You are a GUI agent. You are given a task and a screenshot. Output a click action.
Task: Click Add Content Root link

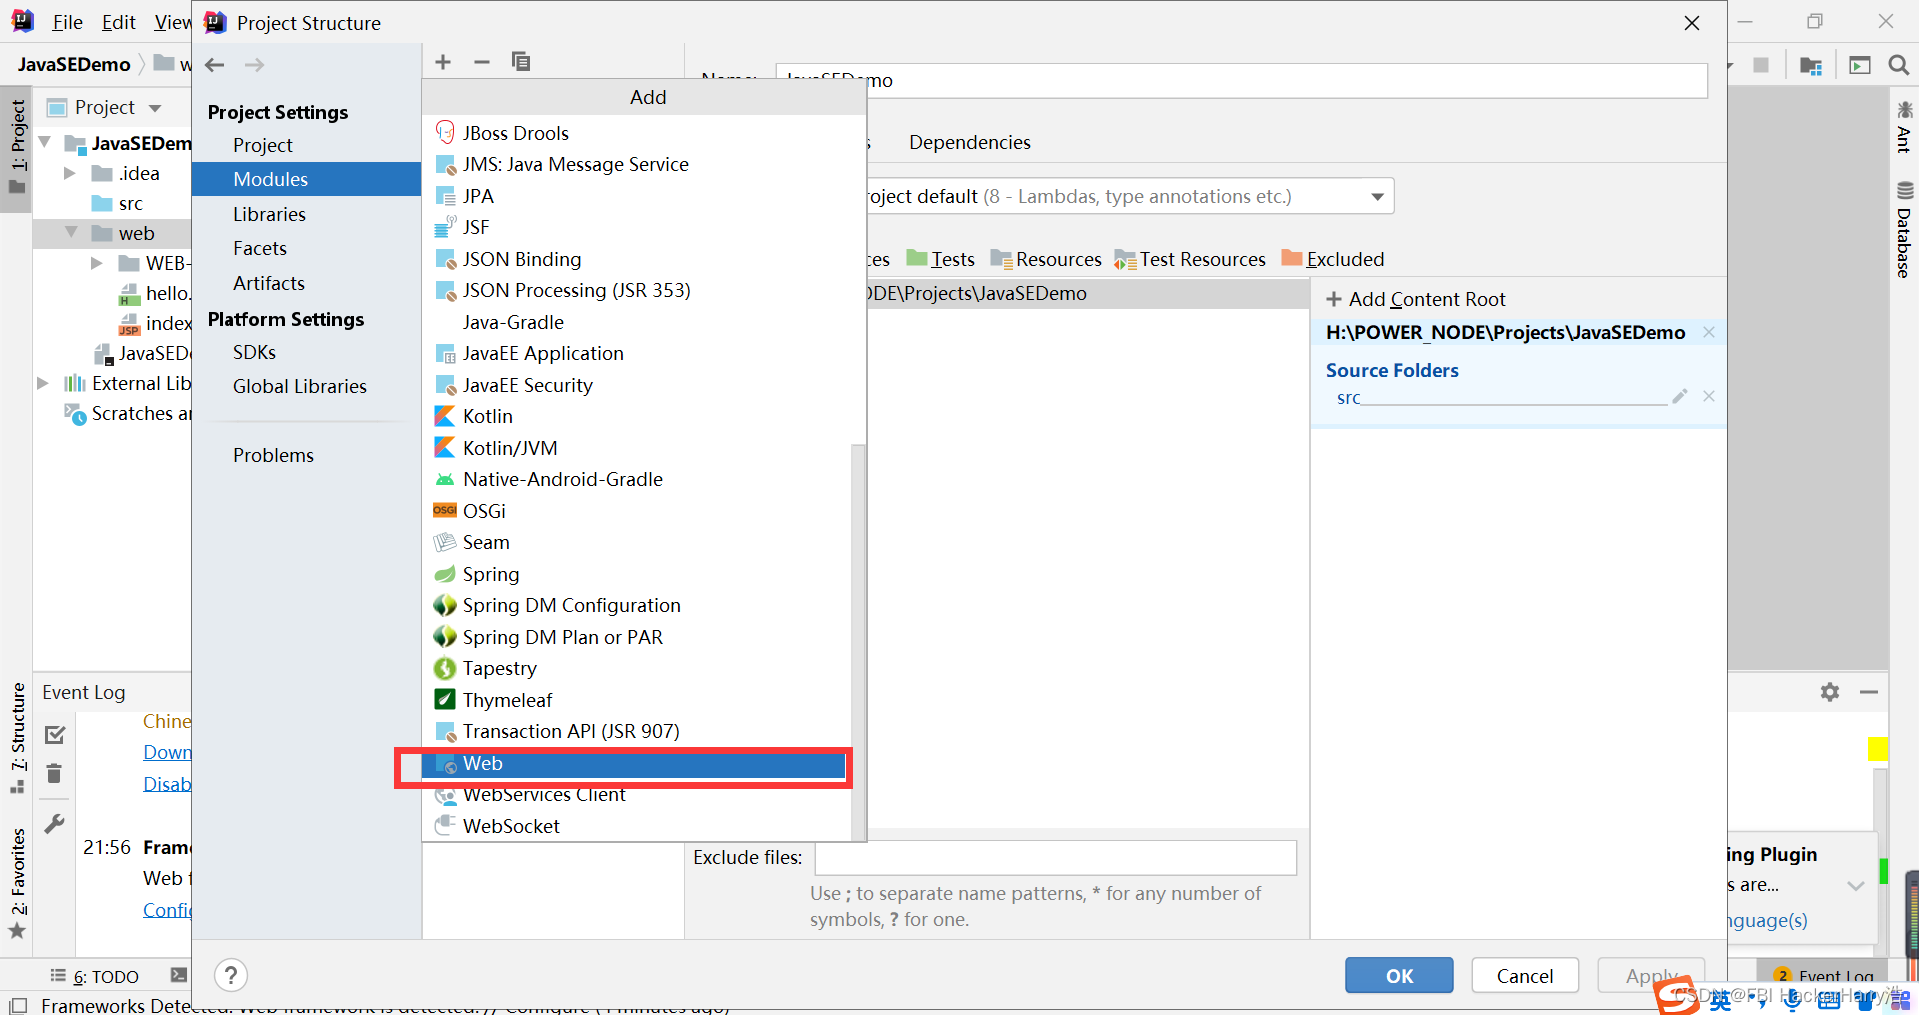[1416, 299]
